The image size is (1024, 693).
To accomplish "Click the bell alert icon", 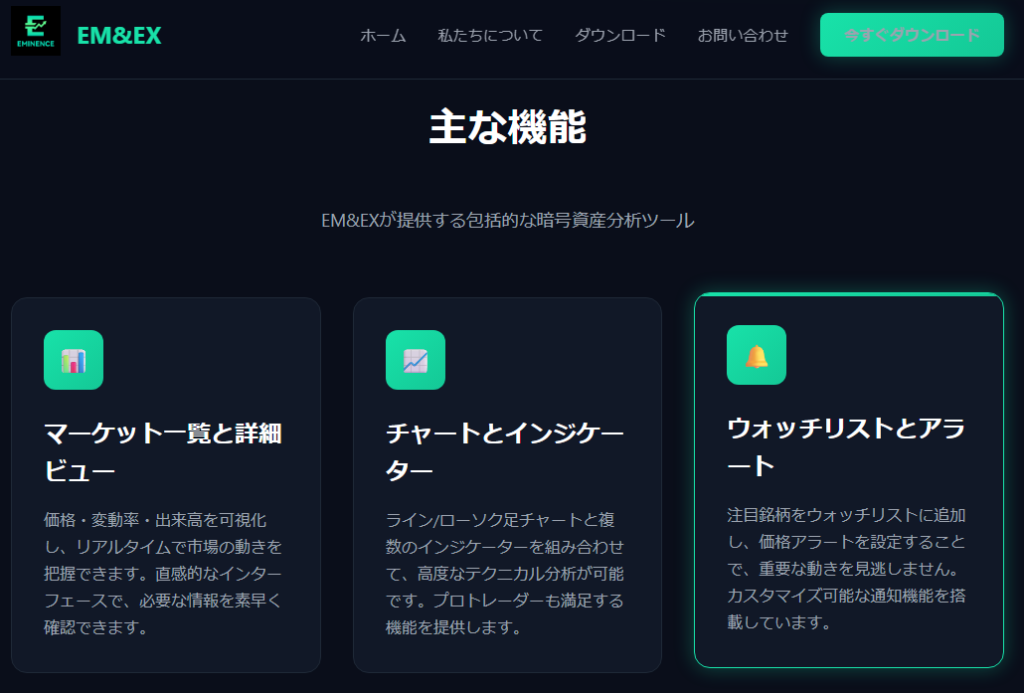I will click(756, 355).
